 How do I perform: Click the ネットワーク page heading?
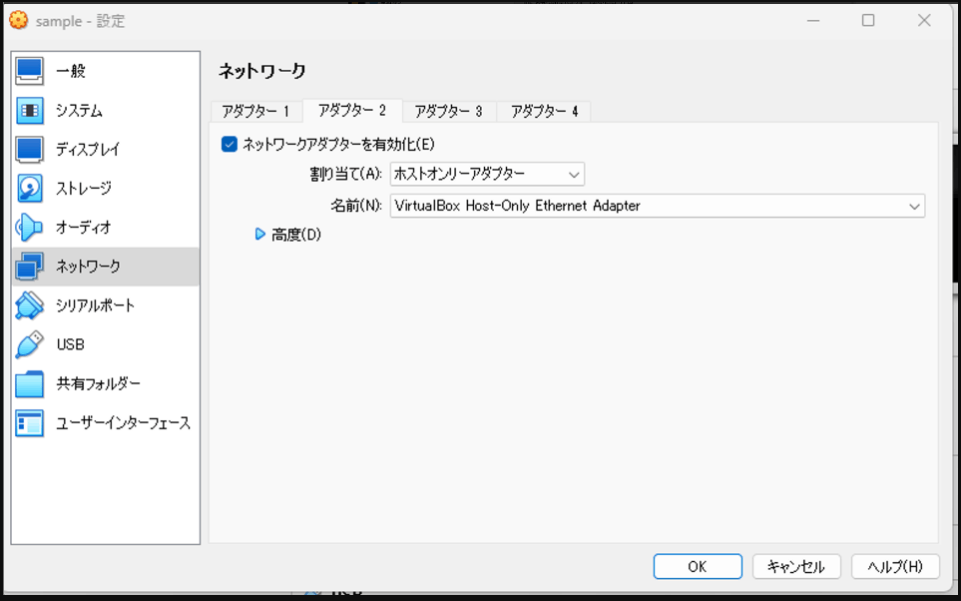[262, 71]
